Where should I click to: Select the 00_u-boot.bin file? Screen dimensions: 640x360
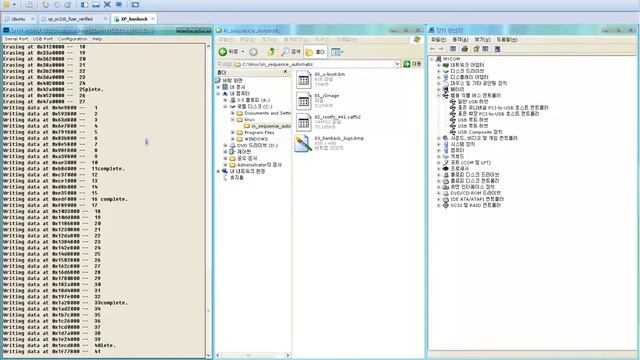pos(320,79)
